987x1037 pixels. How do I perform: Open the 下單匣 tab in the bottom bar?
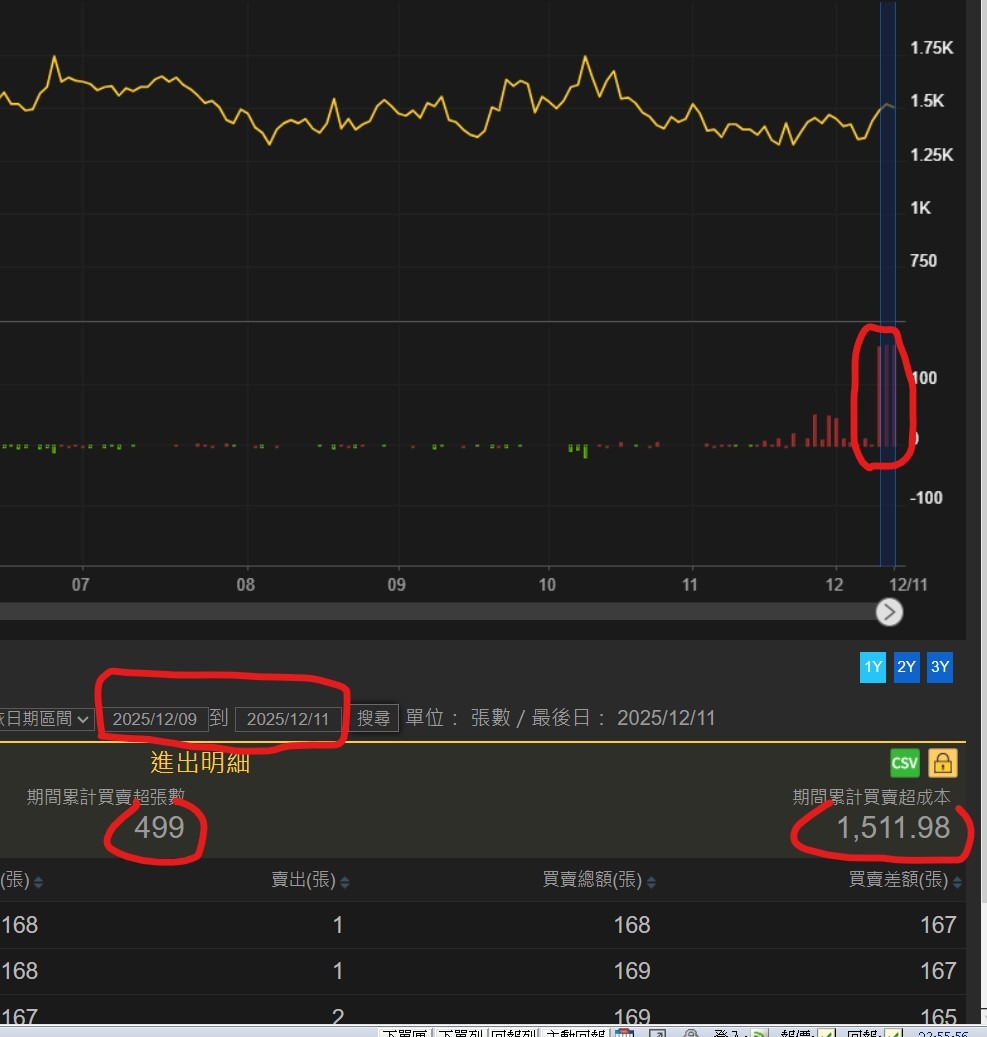(x=406, y=1032)
